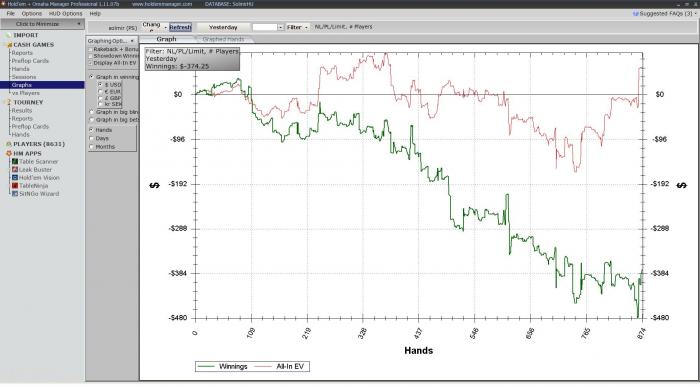Switch to the Graphed Hands tab
700x387 pixels.
coord(223,39)
